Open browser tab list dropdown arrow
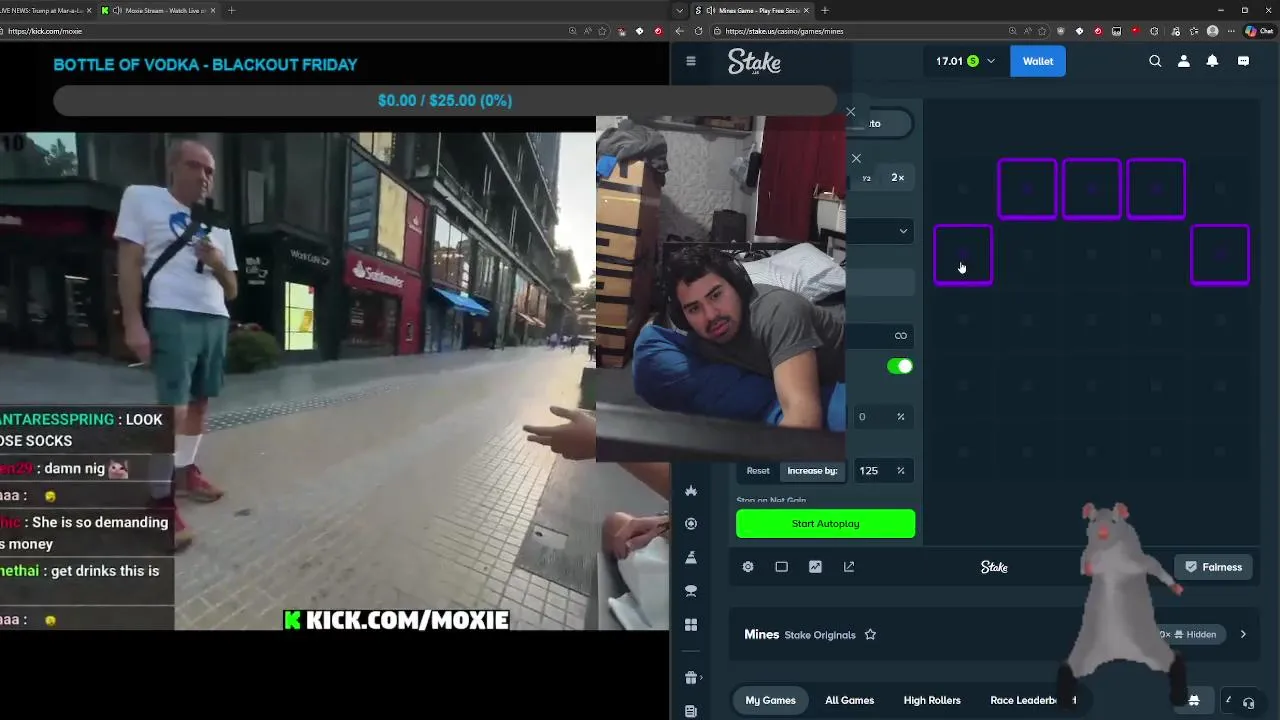The height and width of the screenshot is (720, 1280). pyautogui.click(x=680, y=11)
